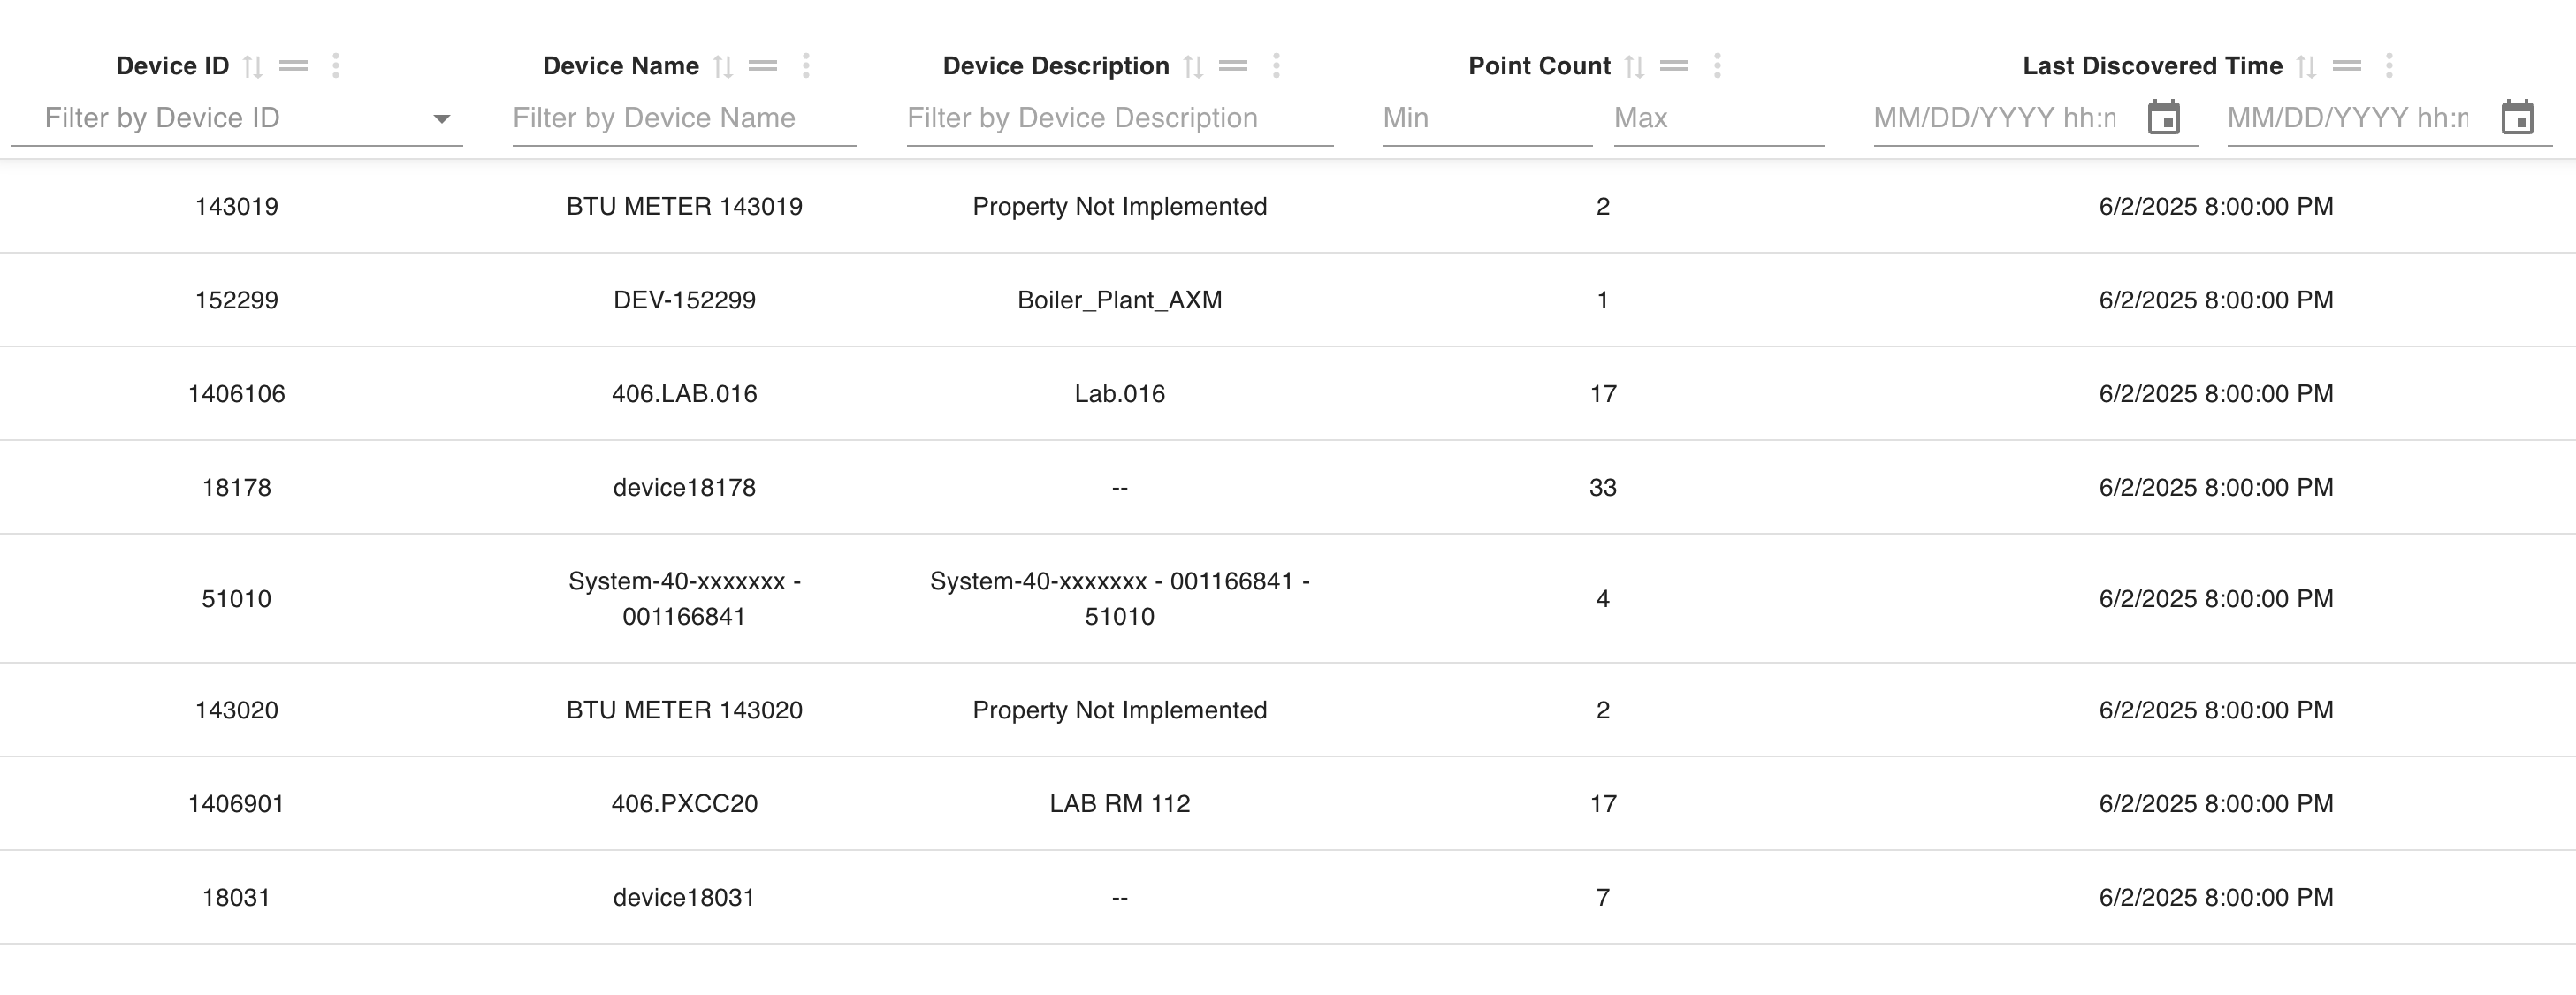Open filter mode icon for Device ID
This screenshot has height=995, width=2576.
point(293,66)
